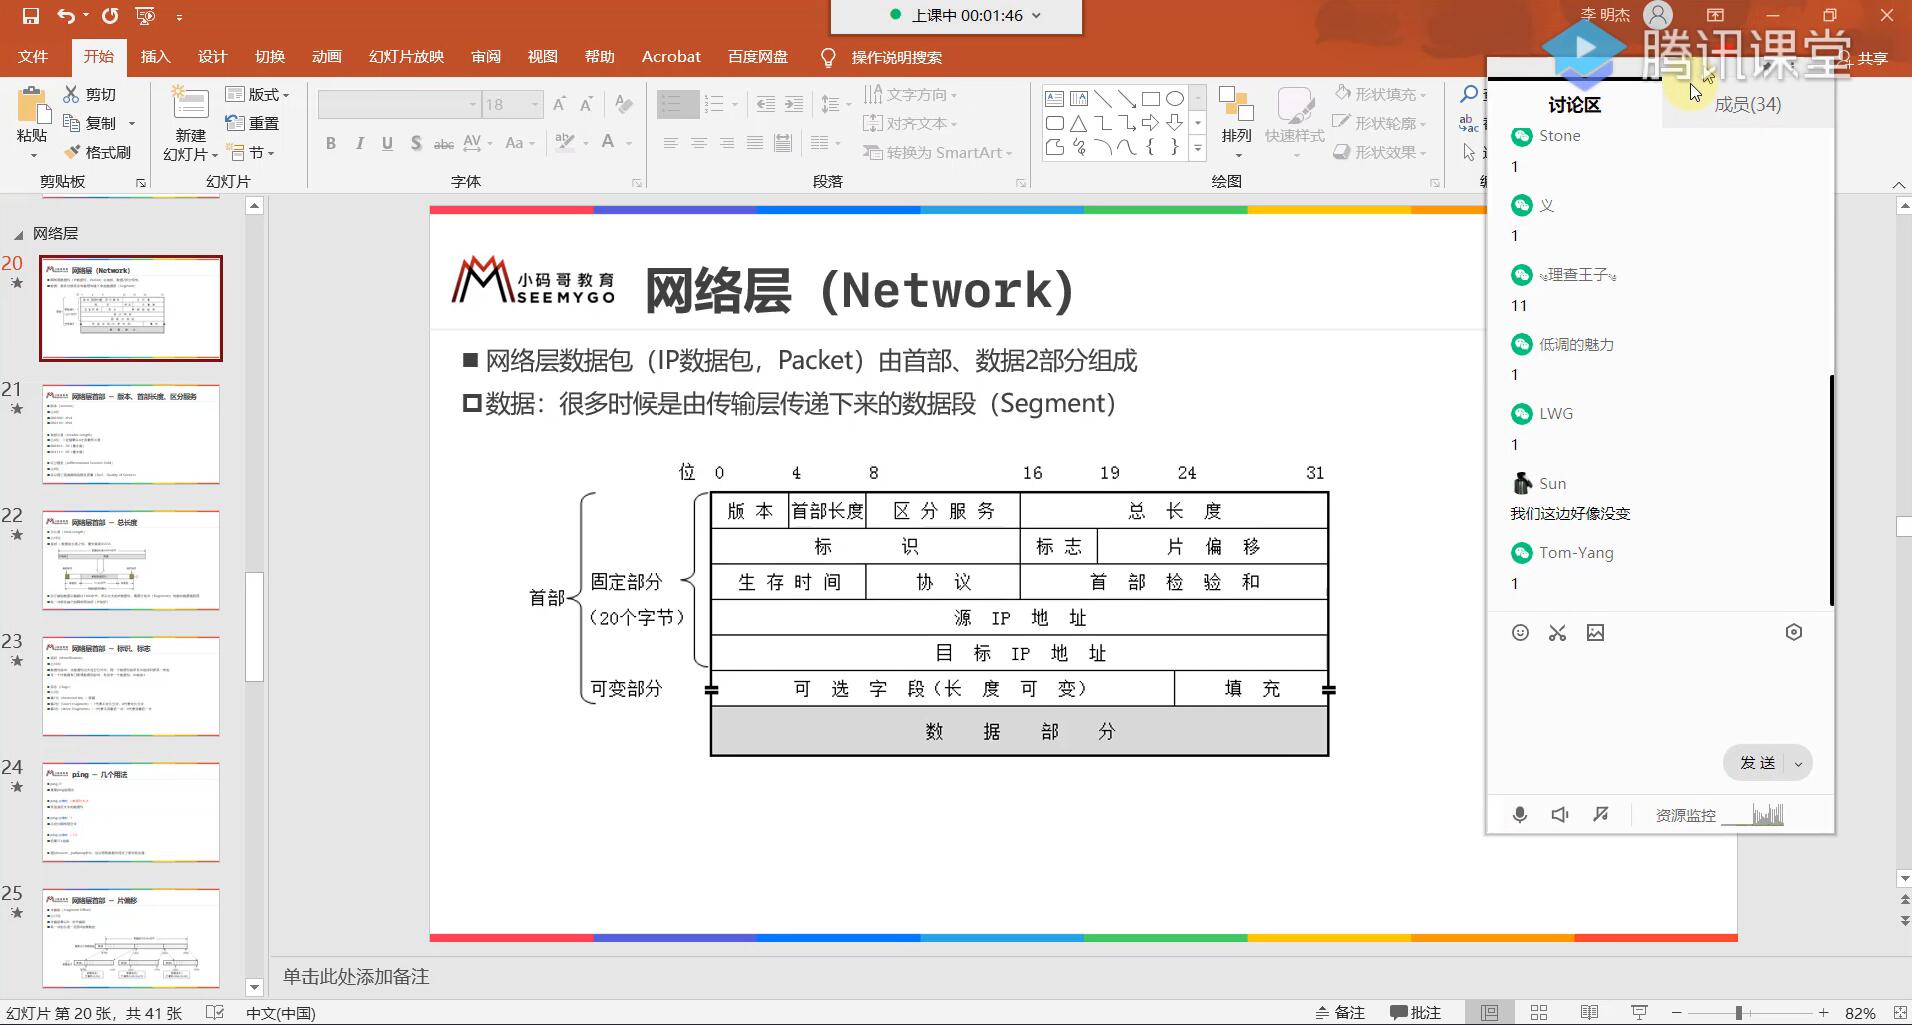Copy selection with 复制
The height and width of the screenshot is (1025, 1912).
[x=91, y=123]
